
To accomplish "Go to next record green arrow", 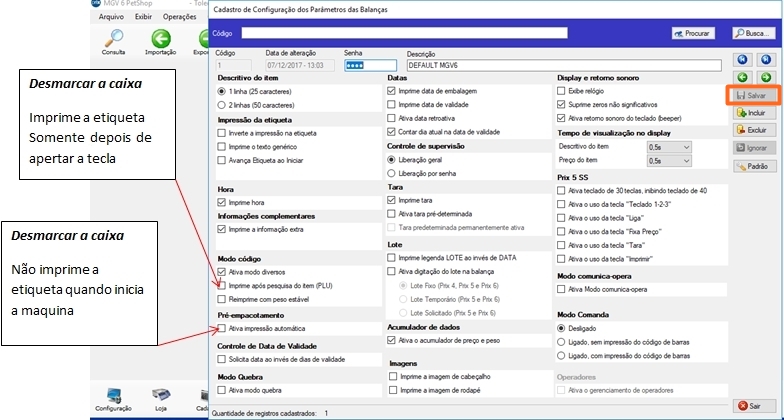I will point(766,77).
